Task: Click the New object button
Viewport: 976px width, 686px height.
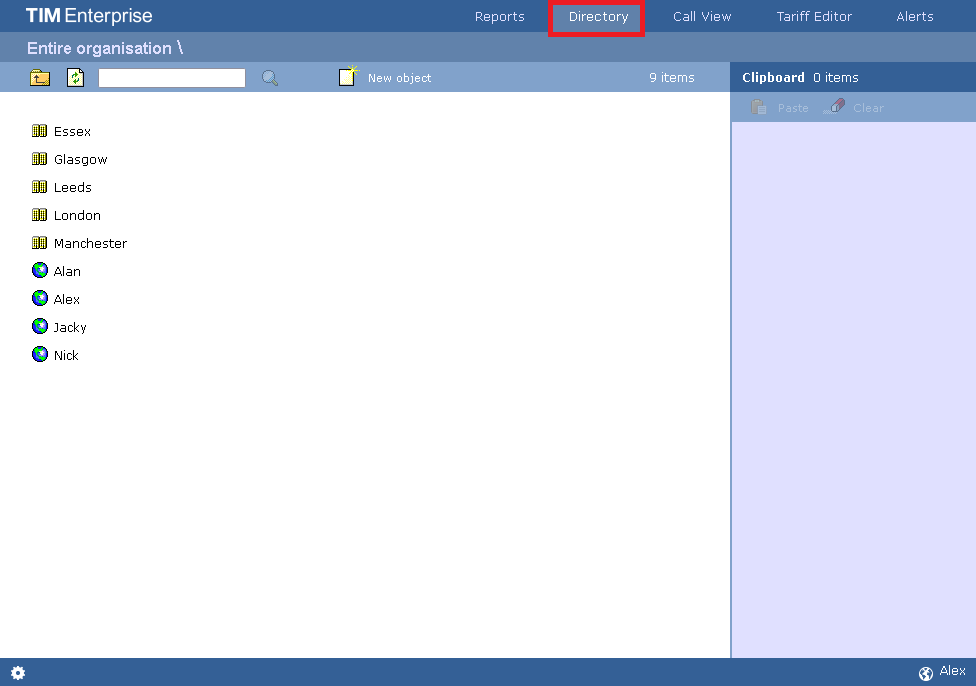Action: [398, 77]
